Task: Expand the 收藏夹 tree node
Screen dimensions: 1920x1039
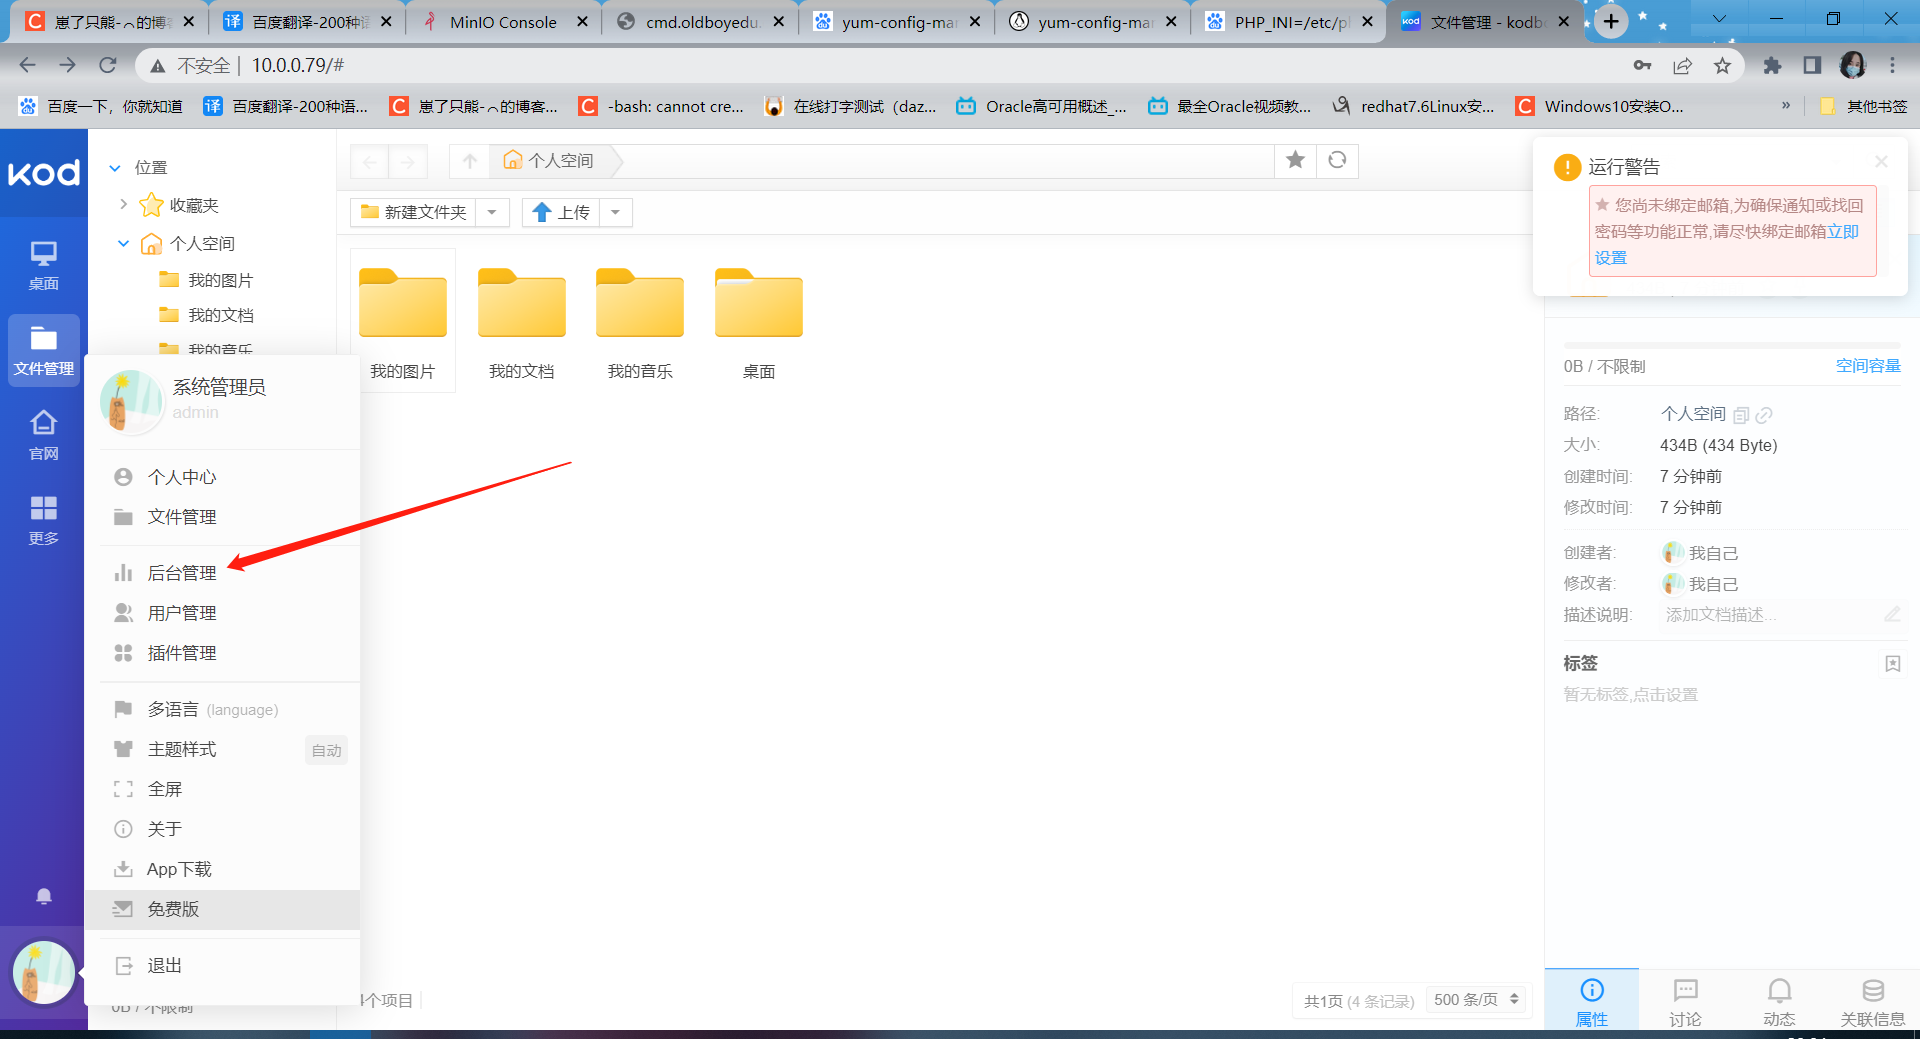Action: [x=123, y=204]
